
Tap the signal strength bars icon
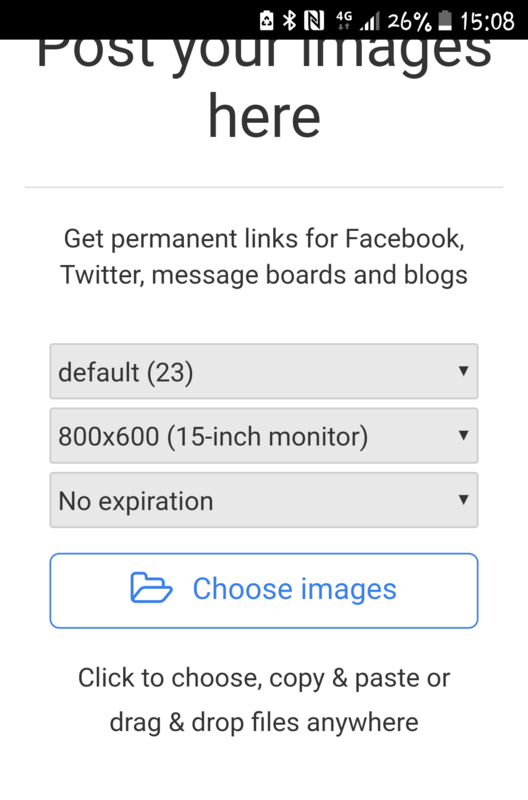pos(370,21)
